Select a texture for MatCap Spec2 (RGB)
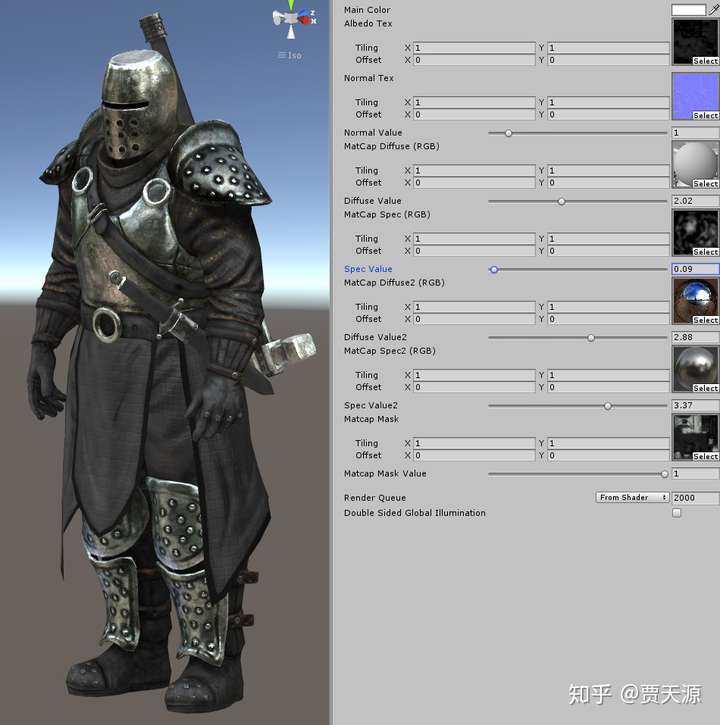This screenshot has height=725, width=720. (x=705, y=388)
